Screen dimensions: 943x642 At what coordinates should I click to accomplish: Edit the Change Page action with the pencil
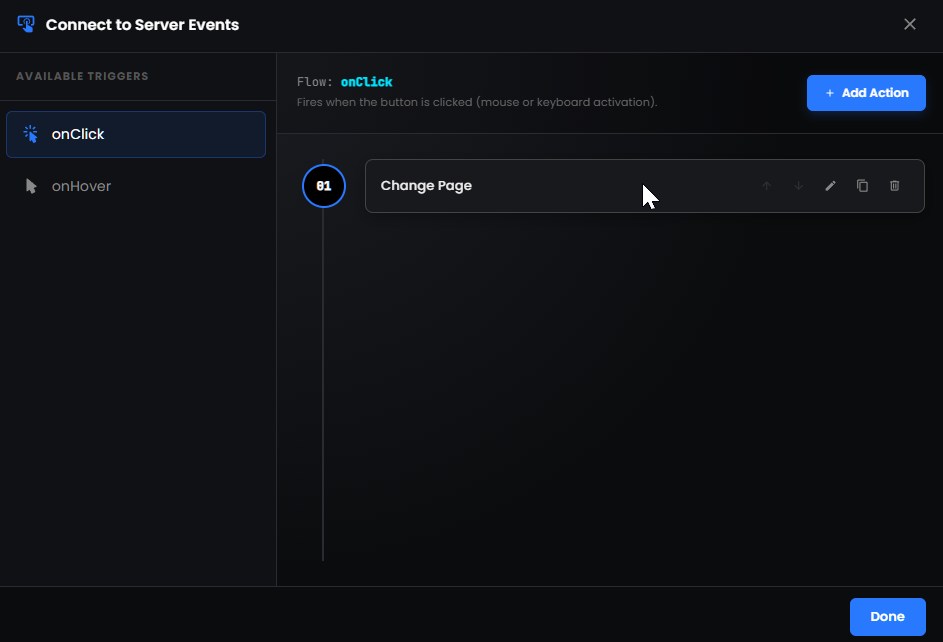pyautogui.click(x=830, y=186)
